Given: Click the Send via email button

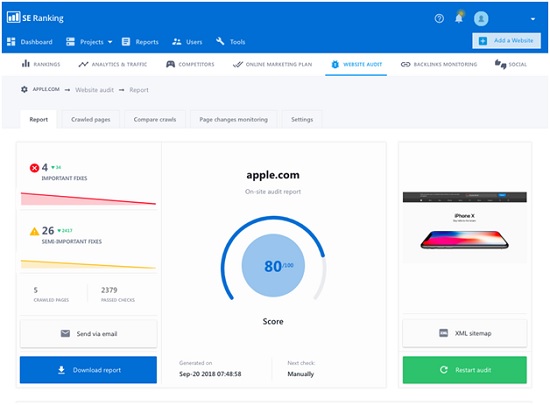Looking at the screenshot, I should click(x=88, y=333).
